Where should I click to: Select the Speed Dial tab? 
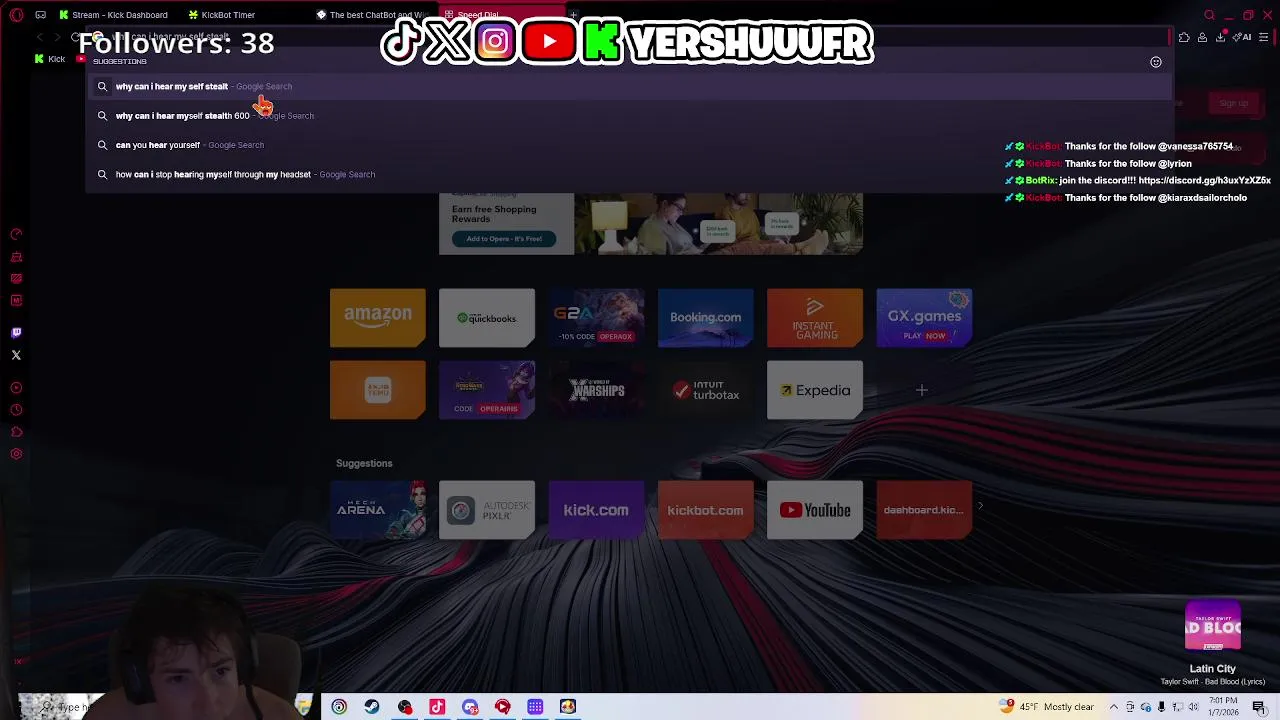500,15
